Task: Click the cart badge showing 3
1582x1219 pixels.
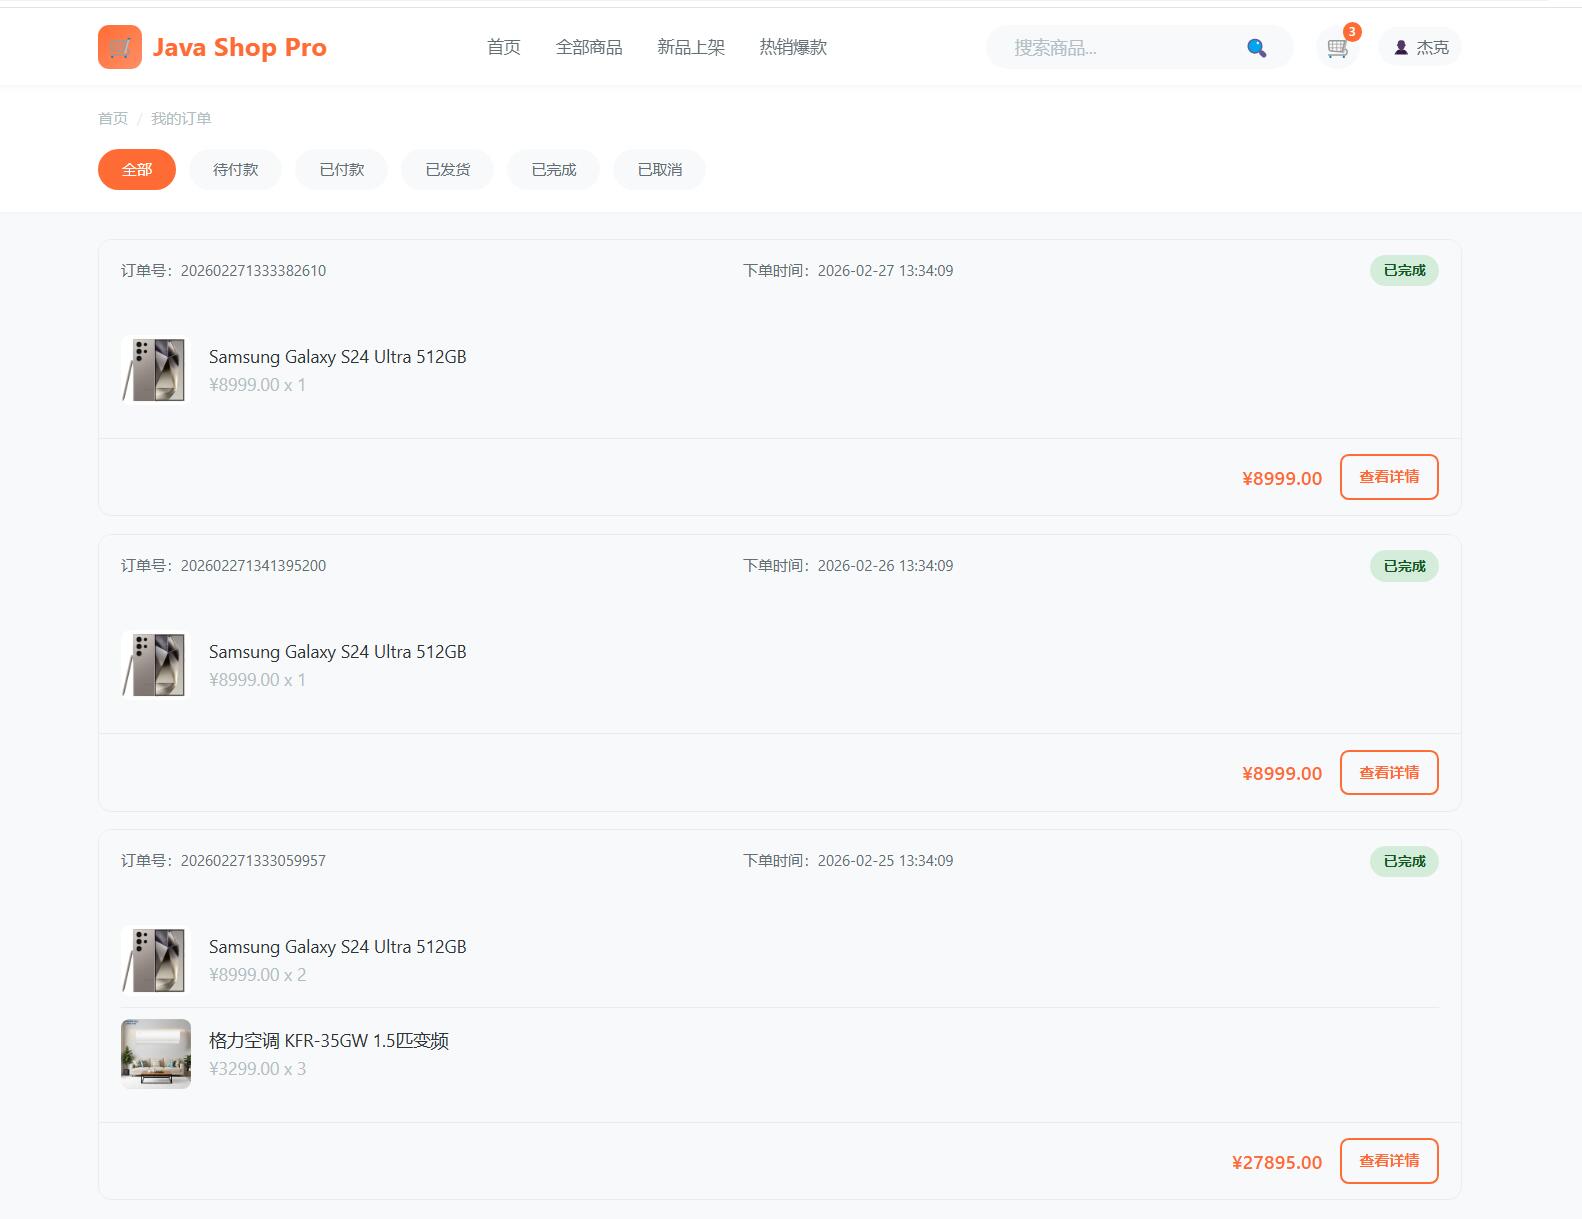Action: point(1352,32)
